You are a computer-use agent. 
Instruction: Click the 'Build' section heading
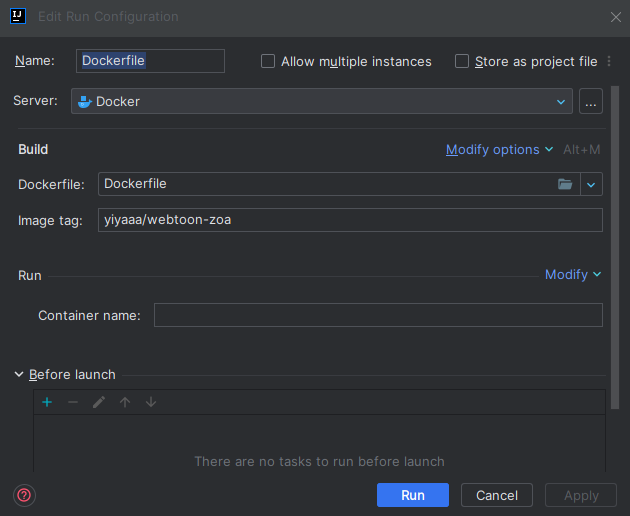(33, 149)
